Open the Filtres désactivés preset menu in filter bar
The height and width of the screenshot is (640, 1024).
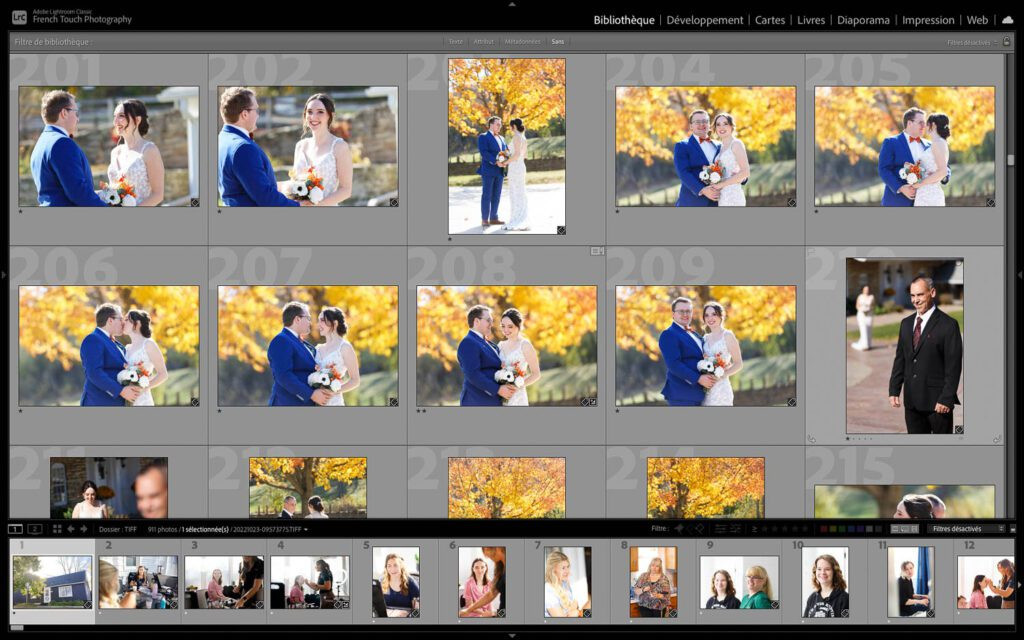coord(972,42)
